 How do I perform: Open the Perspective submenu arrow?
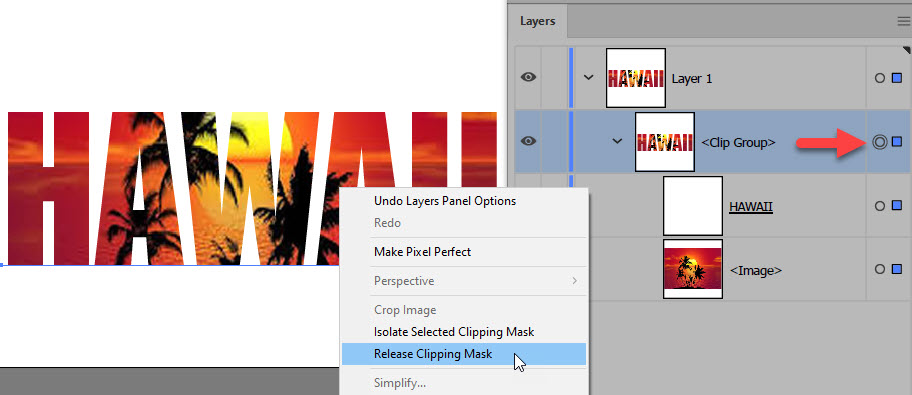(575, 281)
